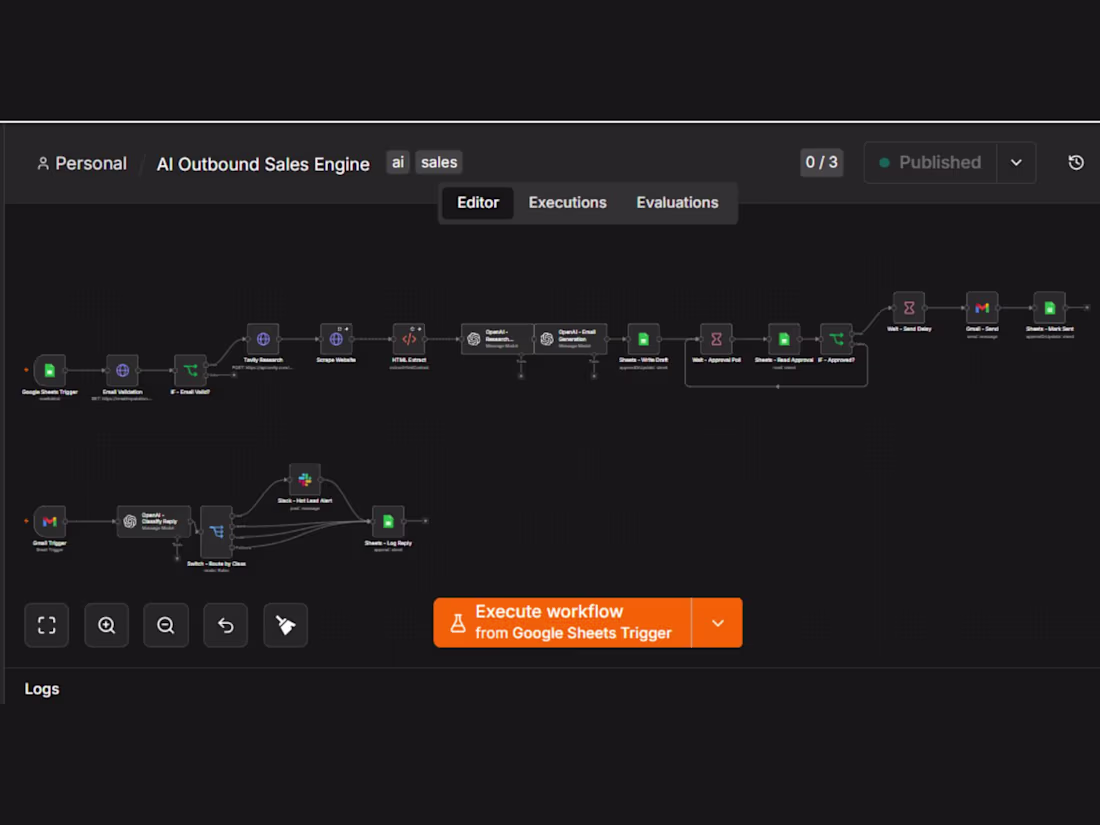Screen dimensions: 1100x825
Task: Select the Scrape Website node
Action: pyautogui.click(x=336, y=339)
